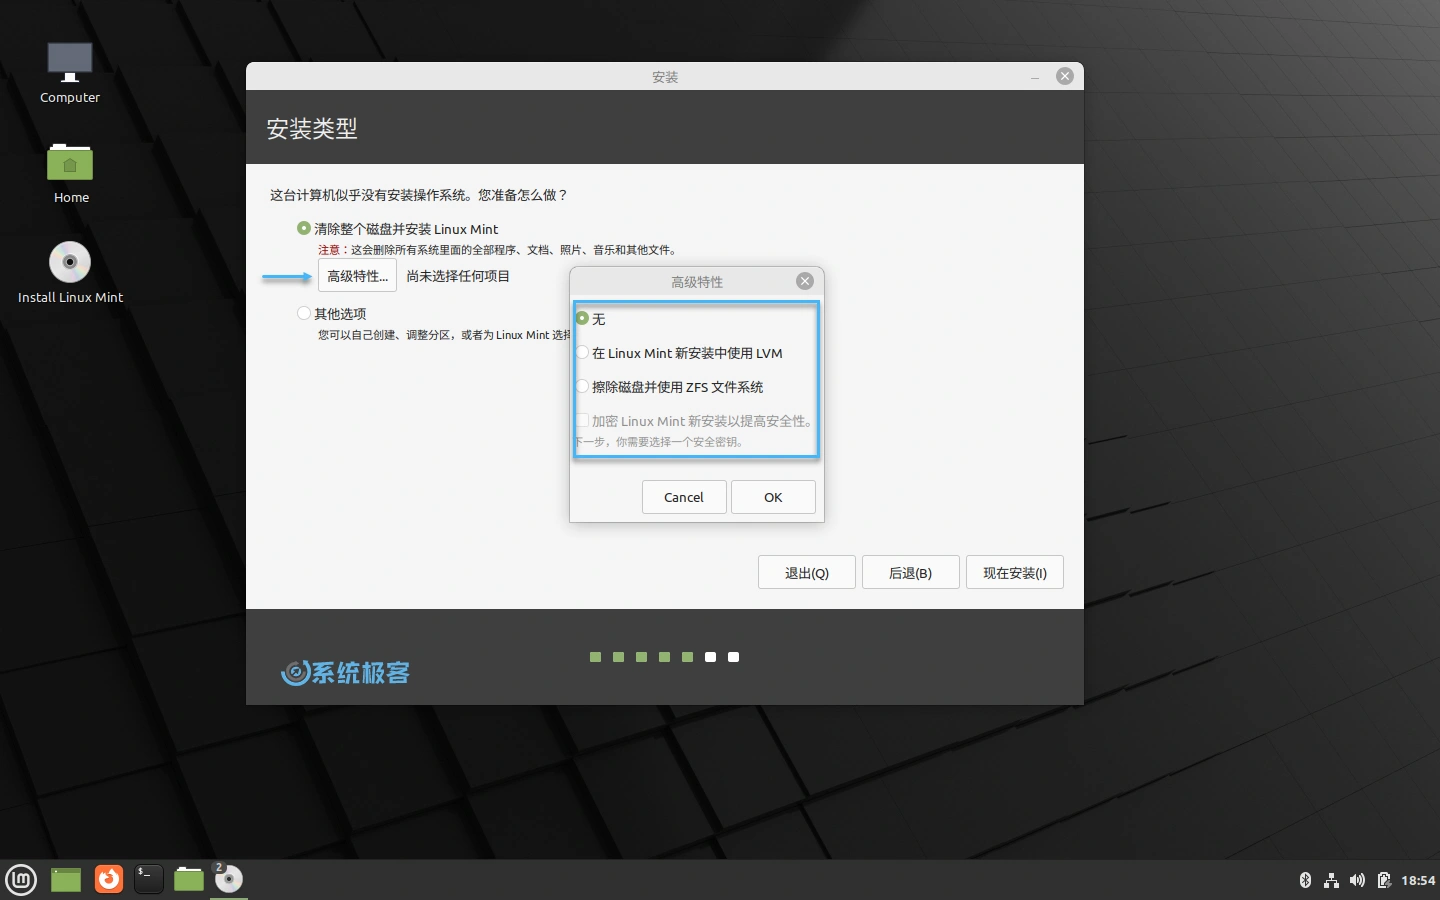This screenshot has width=1440, height=900.
Task: Launch the Install Linux Mint desktop icon
Action: 70,273
